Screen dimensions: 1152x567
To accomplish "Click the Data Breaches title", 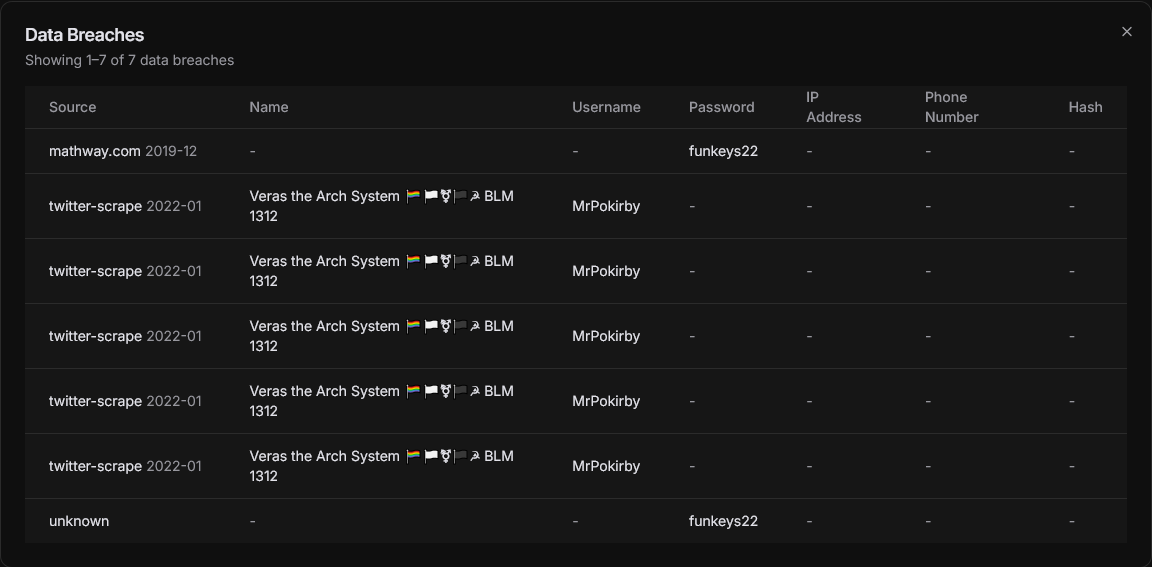I will coord(84,35).
